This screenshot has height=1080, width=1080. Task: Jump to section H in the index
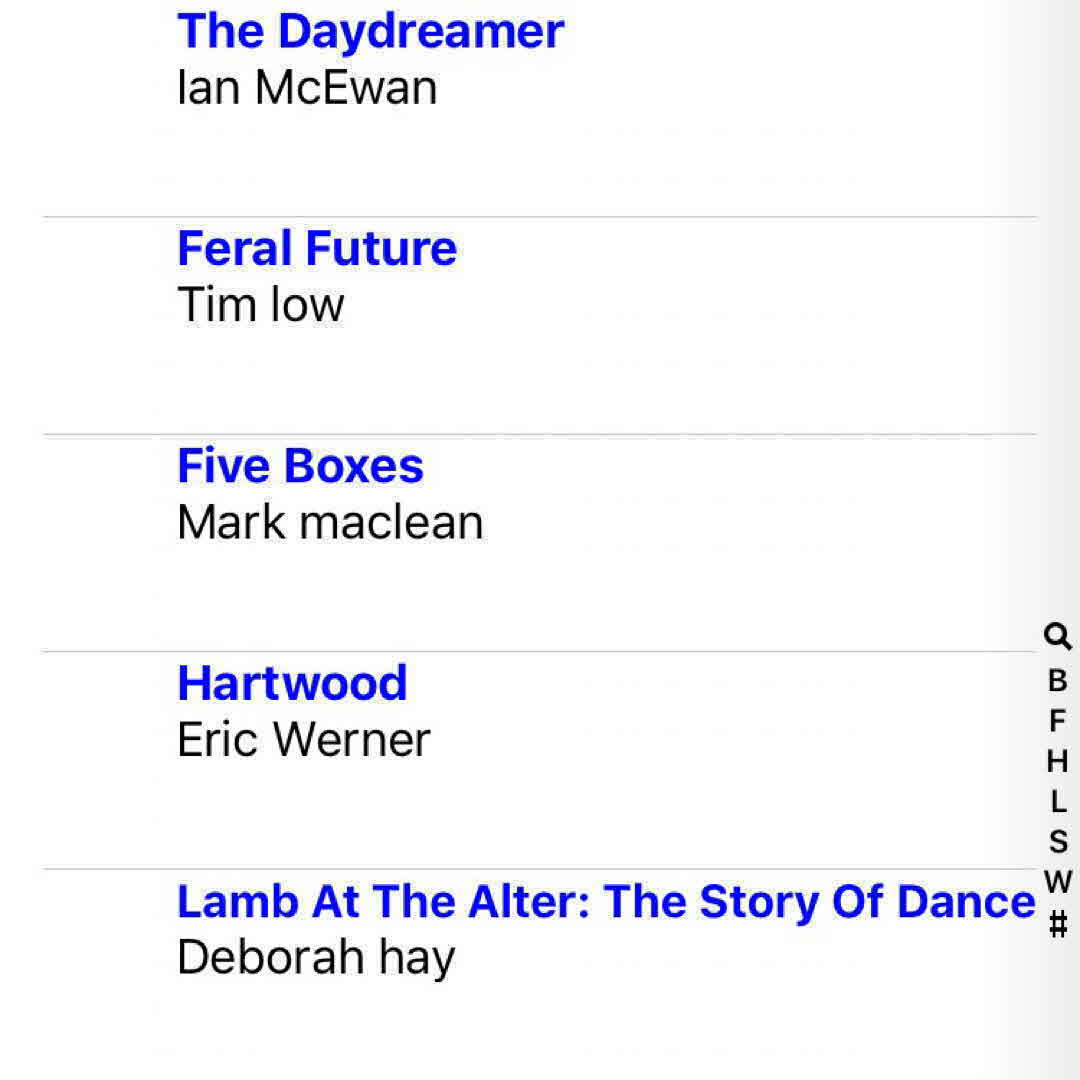(1058, 762)
